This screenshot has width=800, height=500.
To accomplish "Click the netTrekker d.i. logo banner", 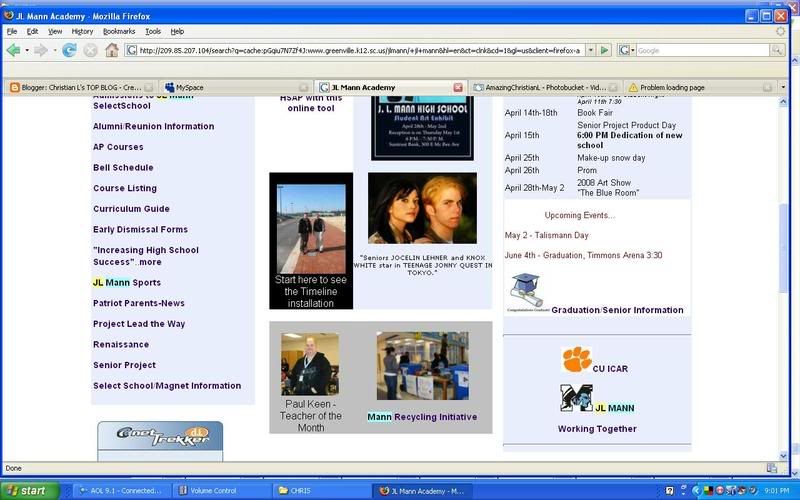I will point(160,435).
